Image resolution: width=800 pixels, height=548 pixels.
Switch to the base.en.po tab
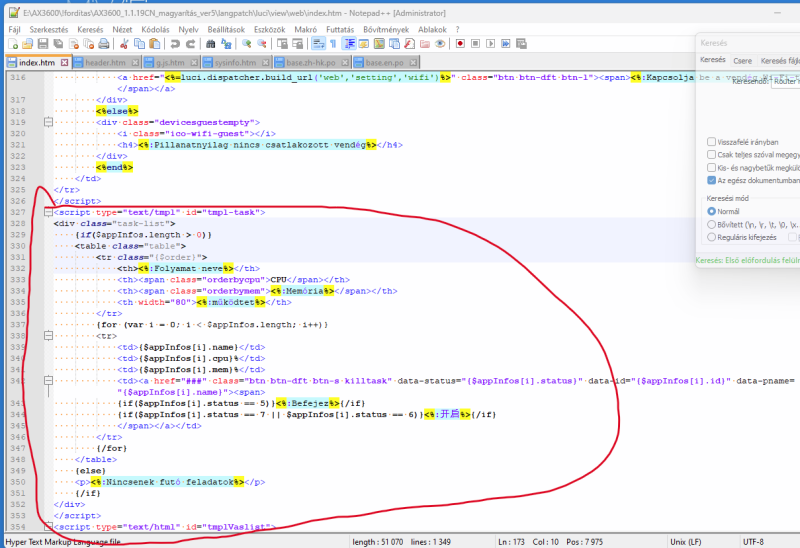[x=384, y=63]
